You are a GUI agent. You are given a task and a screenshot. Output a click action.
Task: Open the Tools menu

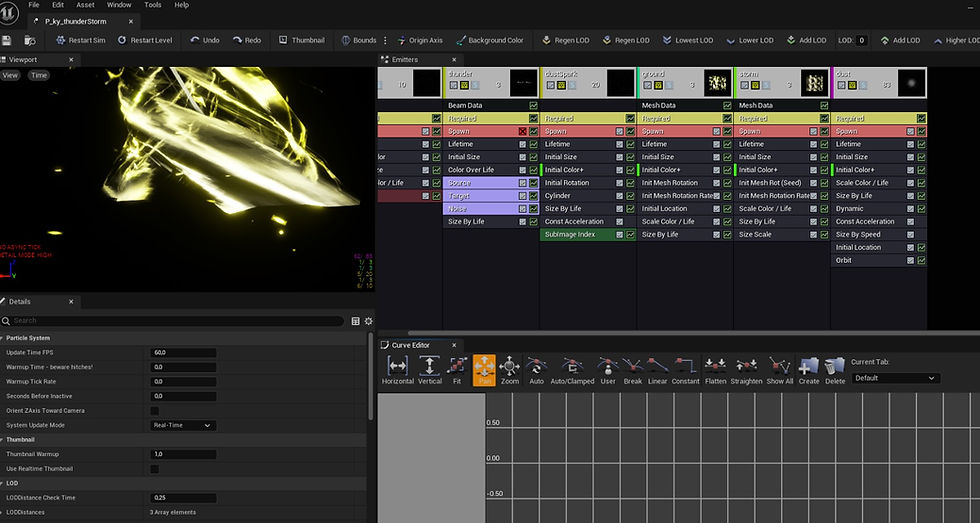pos(152,4)
